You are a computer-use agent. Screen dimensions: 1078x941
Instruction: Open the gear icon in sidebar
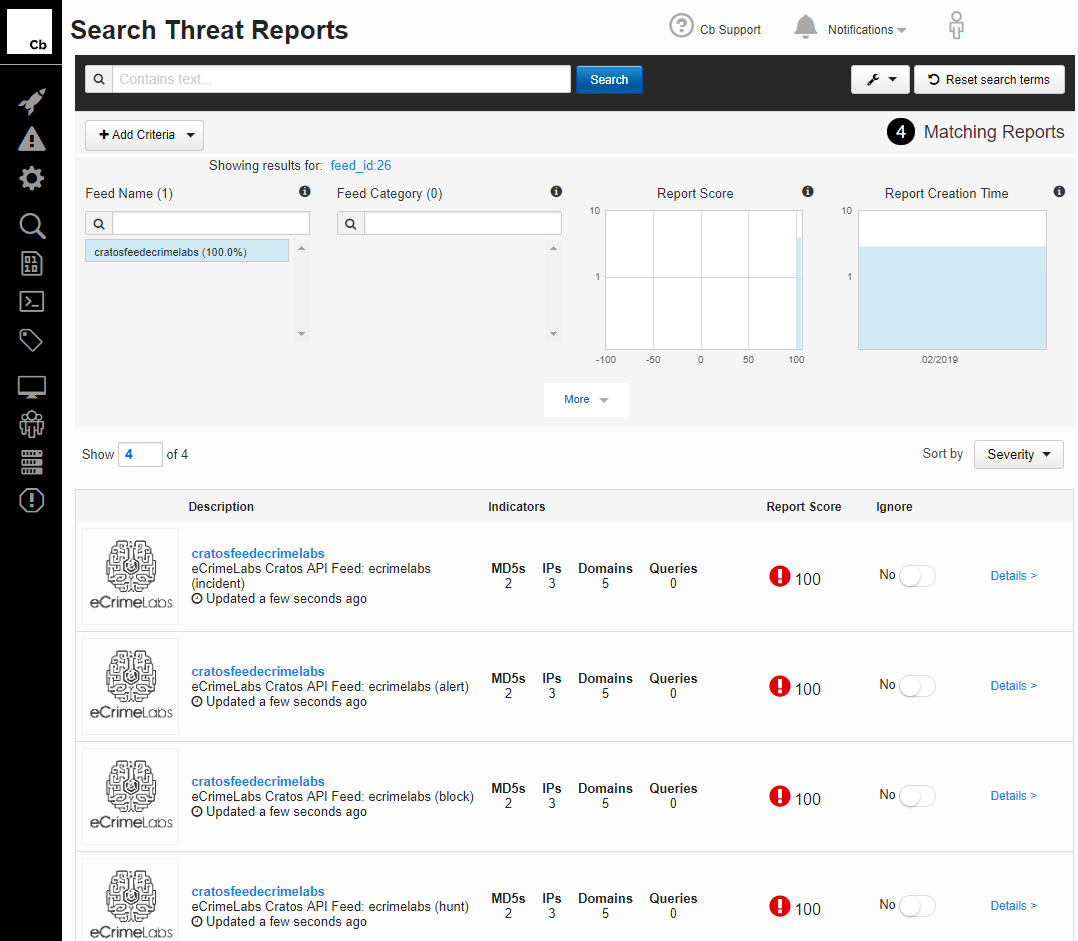point(32,179)
